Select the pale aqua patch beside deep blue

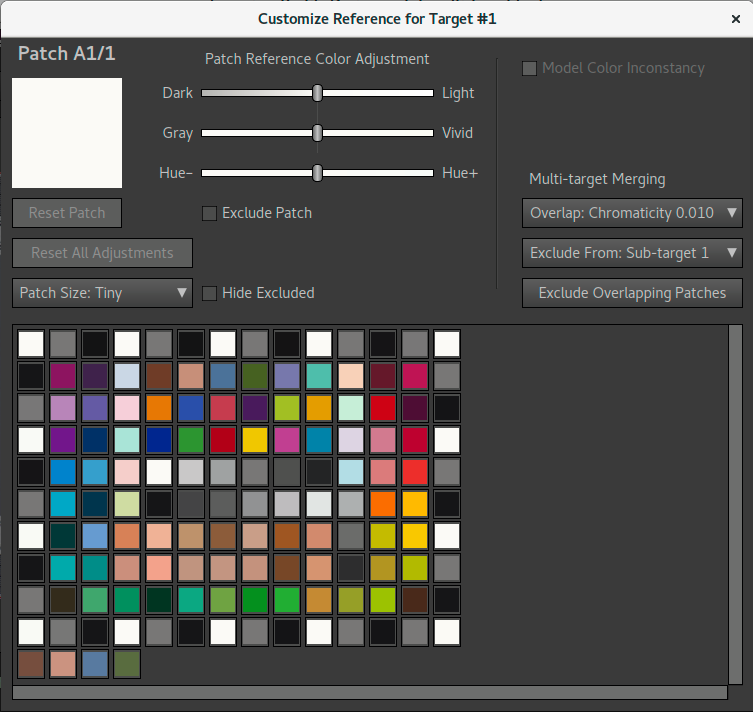point(127,440)
